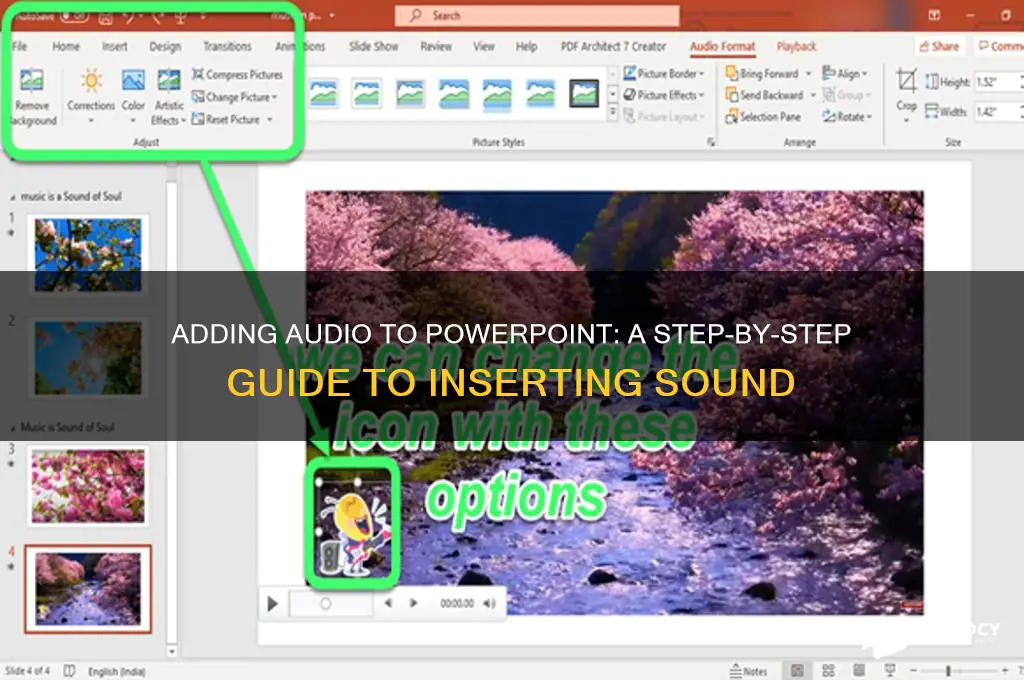This screenshot has width=1024, height=680.
Task: Switch to Slide Sorter view
Action: tap(828, 671)
